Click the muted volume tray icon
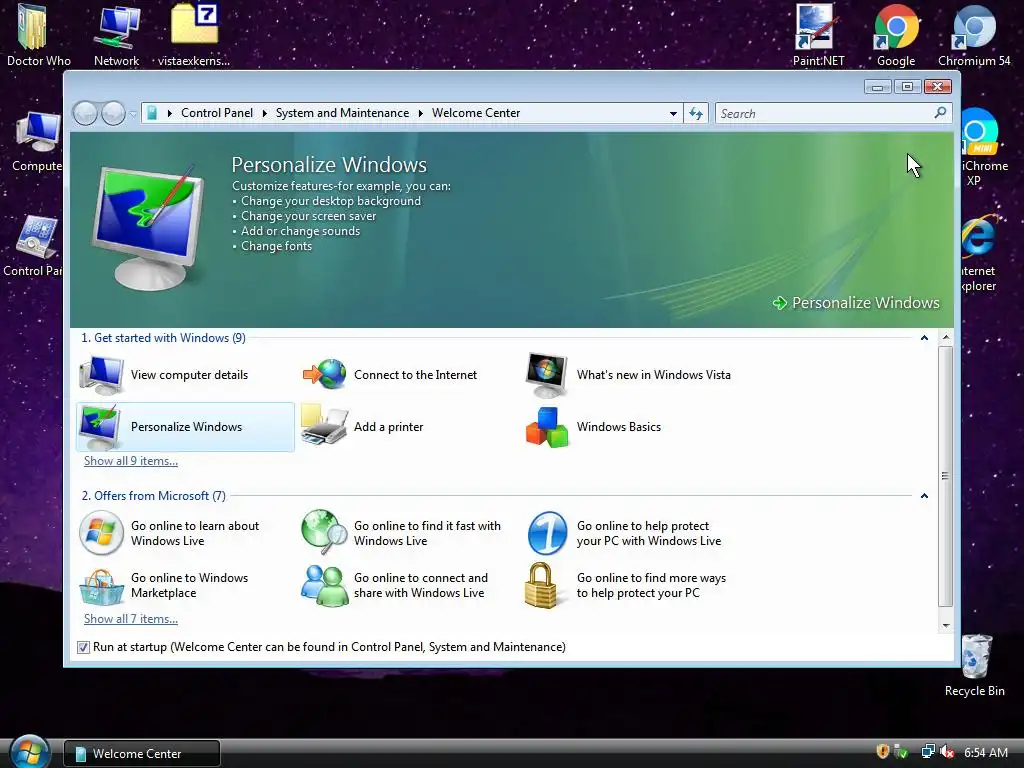1024x768 pixels. point(947,752)
